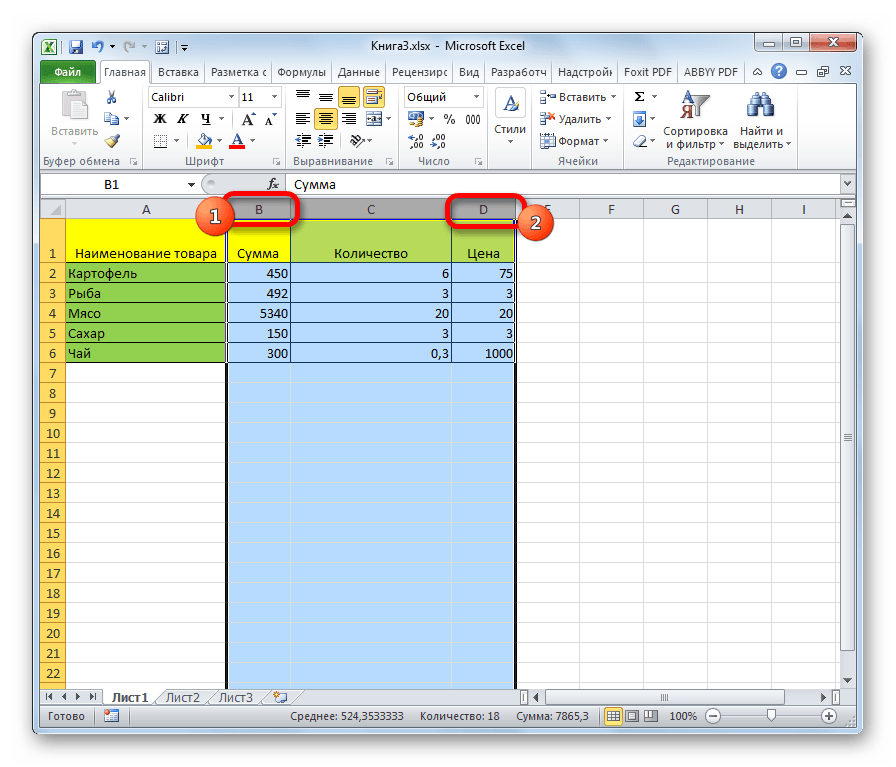Toggle bold Ж formatting
This screenshot has height=767, width=896.
point(158,119)
